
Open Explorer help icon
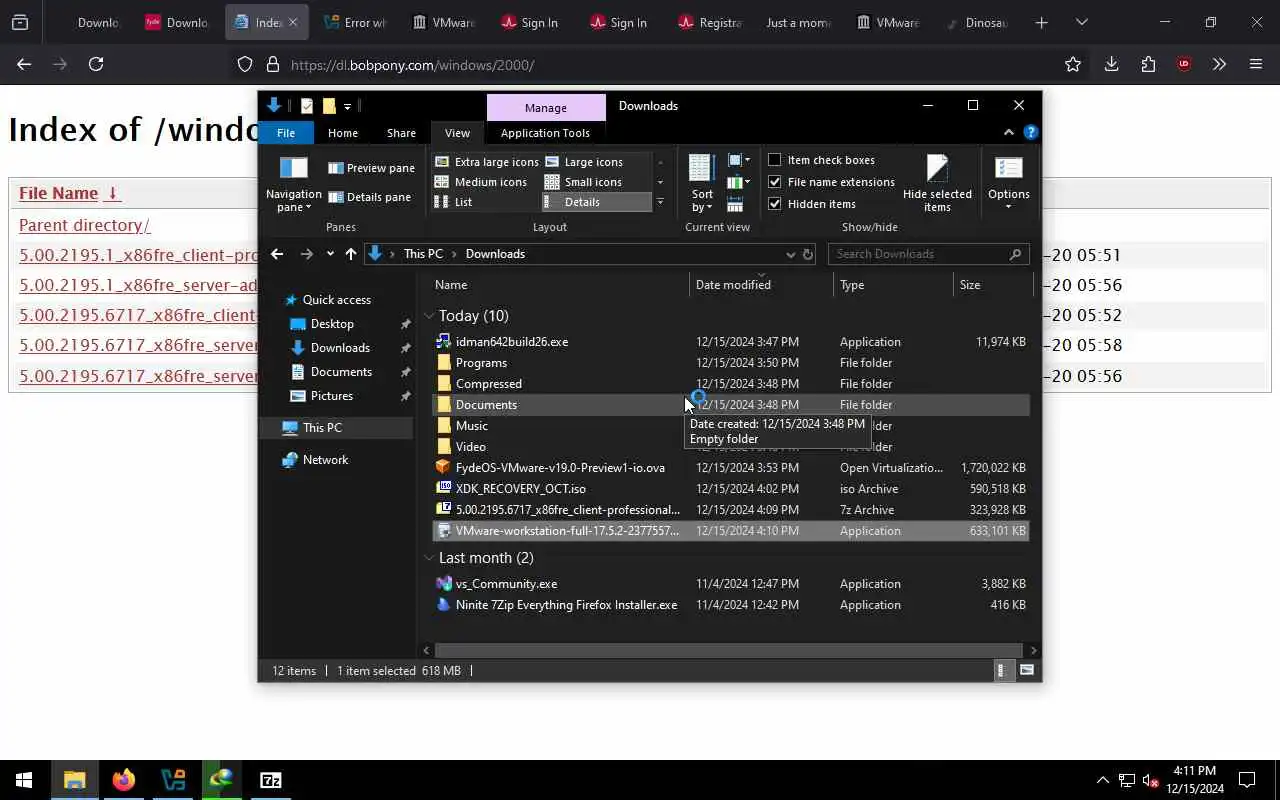[x=1031, y=132]
